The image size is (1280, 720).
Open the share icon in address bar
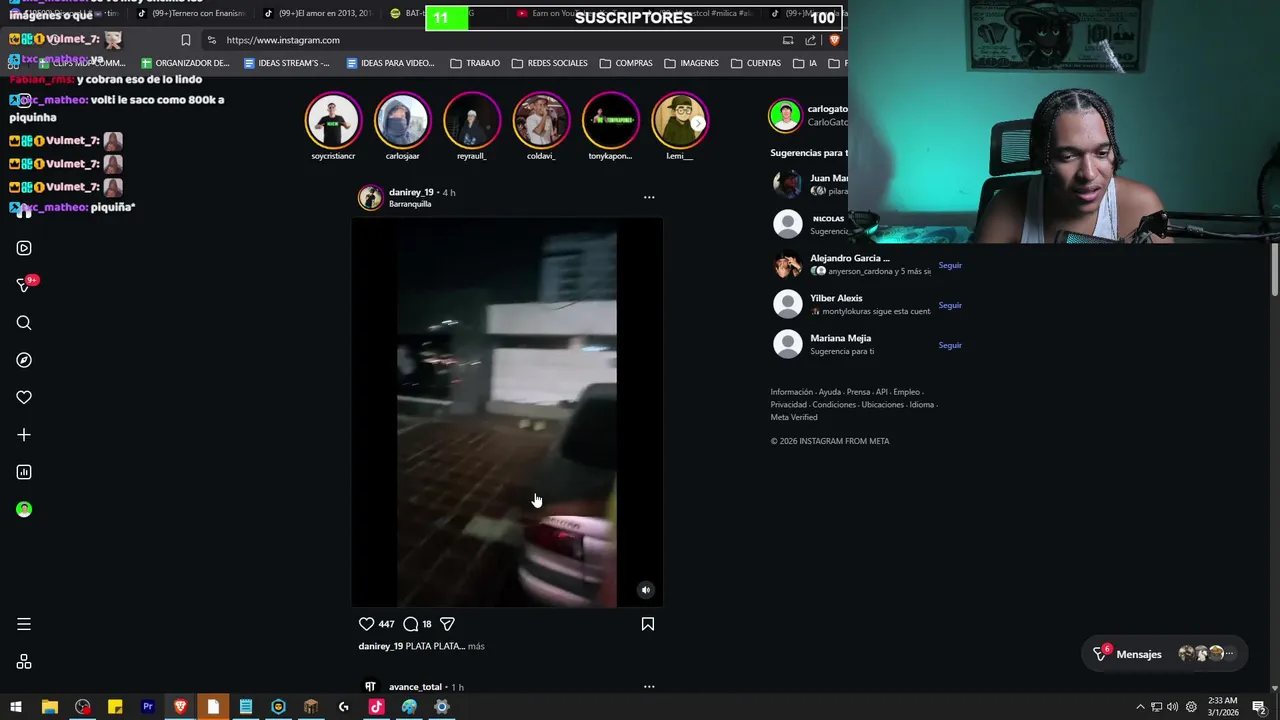[811, 40]
